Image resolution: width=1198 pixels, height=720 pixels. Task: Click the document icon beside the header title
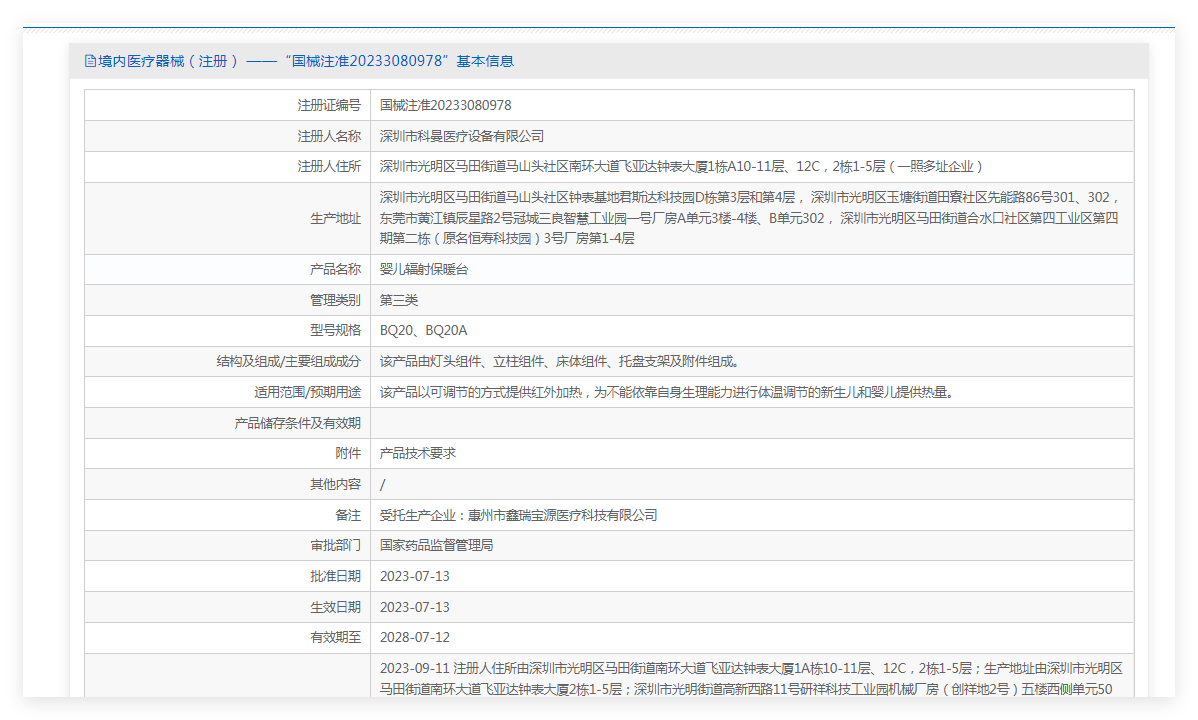90,61
